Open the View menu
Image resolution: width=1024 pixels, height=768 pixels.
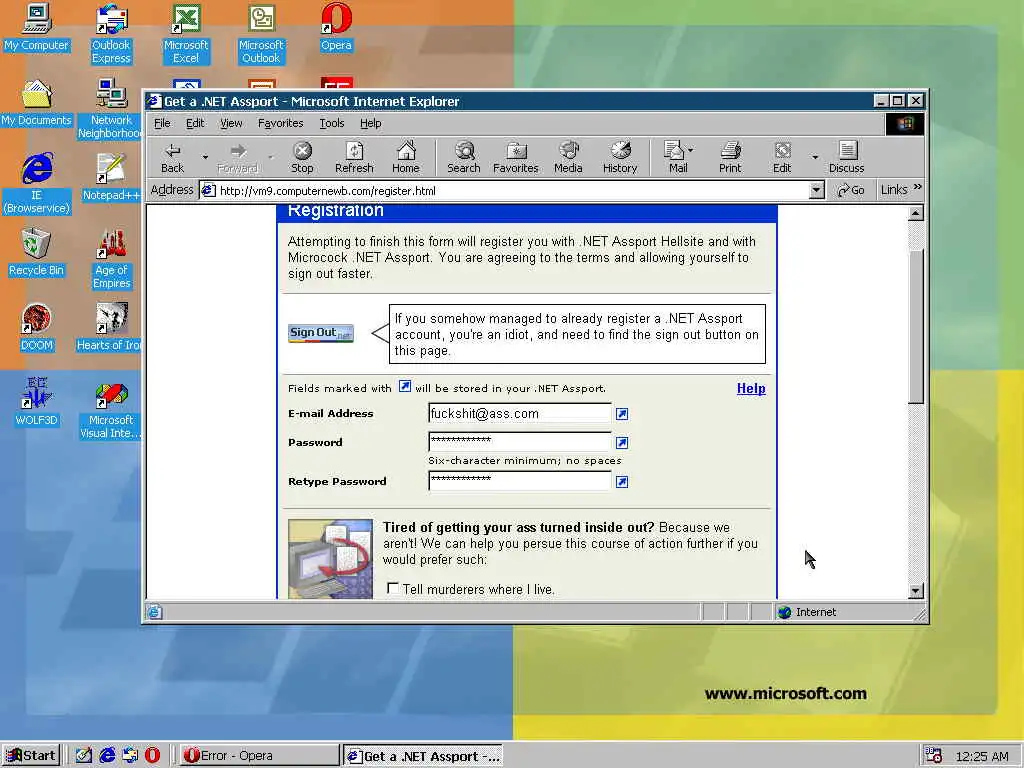pyautogui.click(x=231, y=123)
